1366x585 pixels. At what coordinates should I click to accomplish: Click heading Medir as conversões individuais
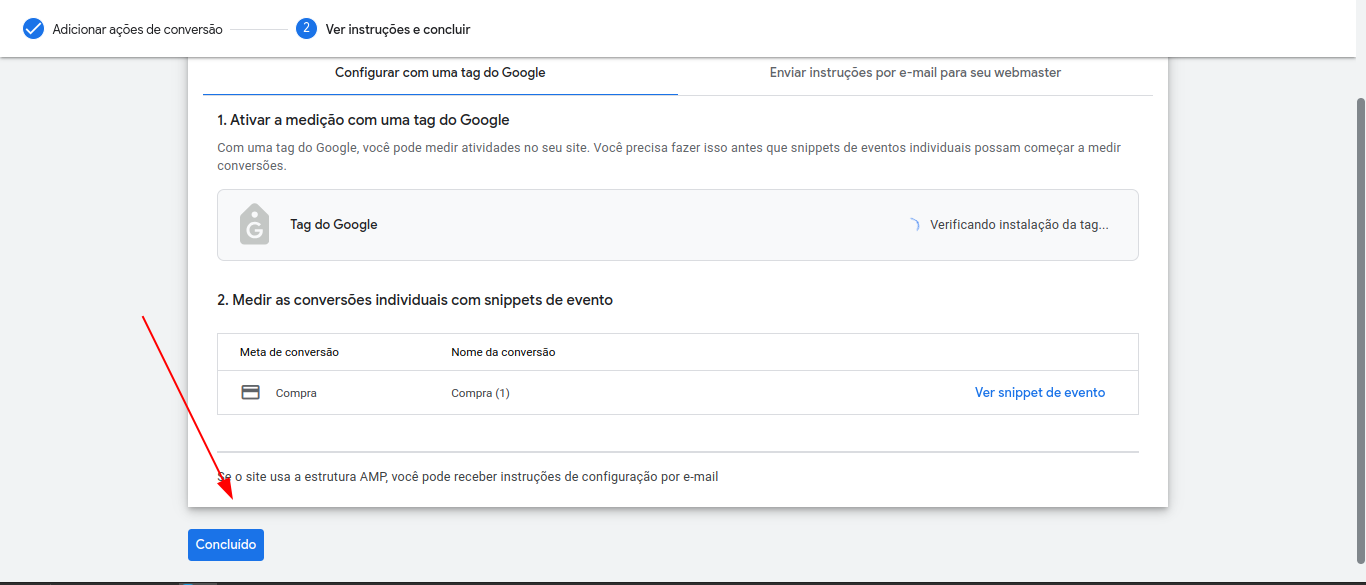point(415,300)
